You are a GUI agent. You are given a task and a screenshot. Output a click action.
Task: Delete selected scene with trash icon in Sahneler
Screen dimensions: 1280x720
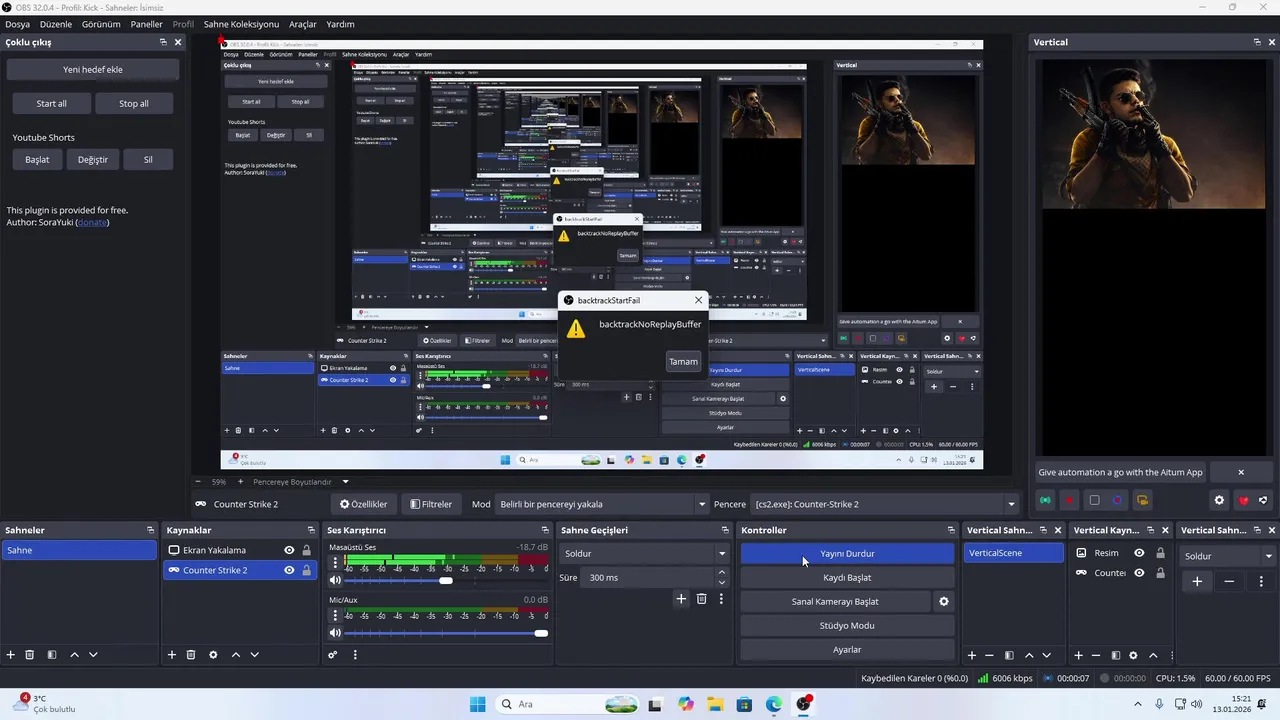pyautogui.click(x=30, y=655)
